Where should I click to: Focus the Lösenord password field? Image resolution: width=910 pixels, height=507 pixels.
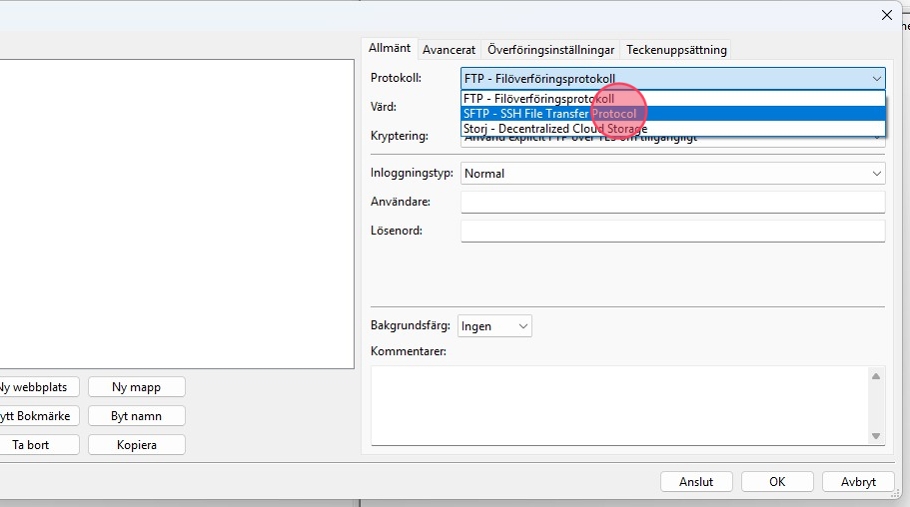pos(672,231)
